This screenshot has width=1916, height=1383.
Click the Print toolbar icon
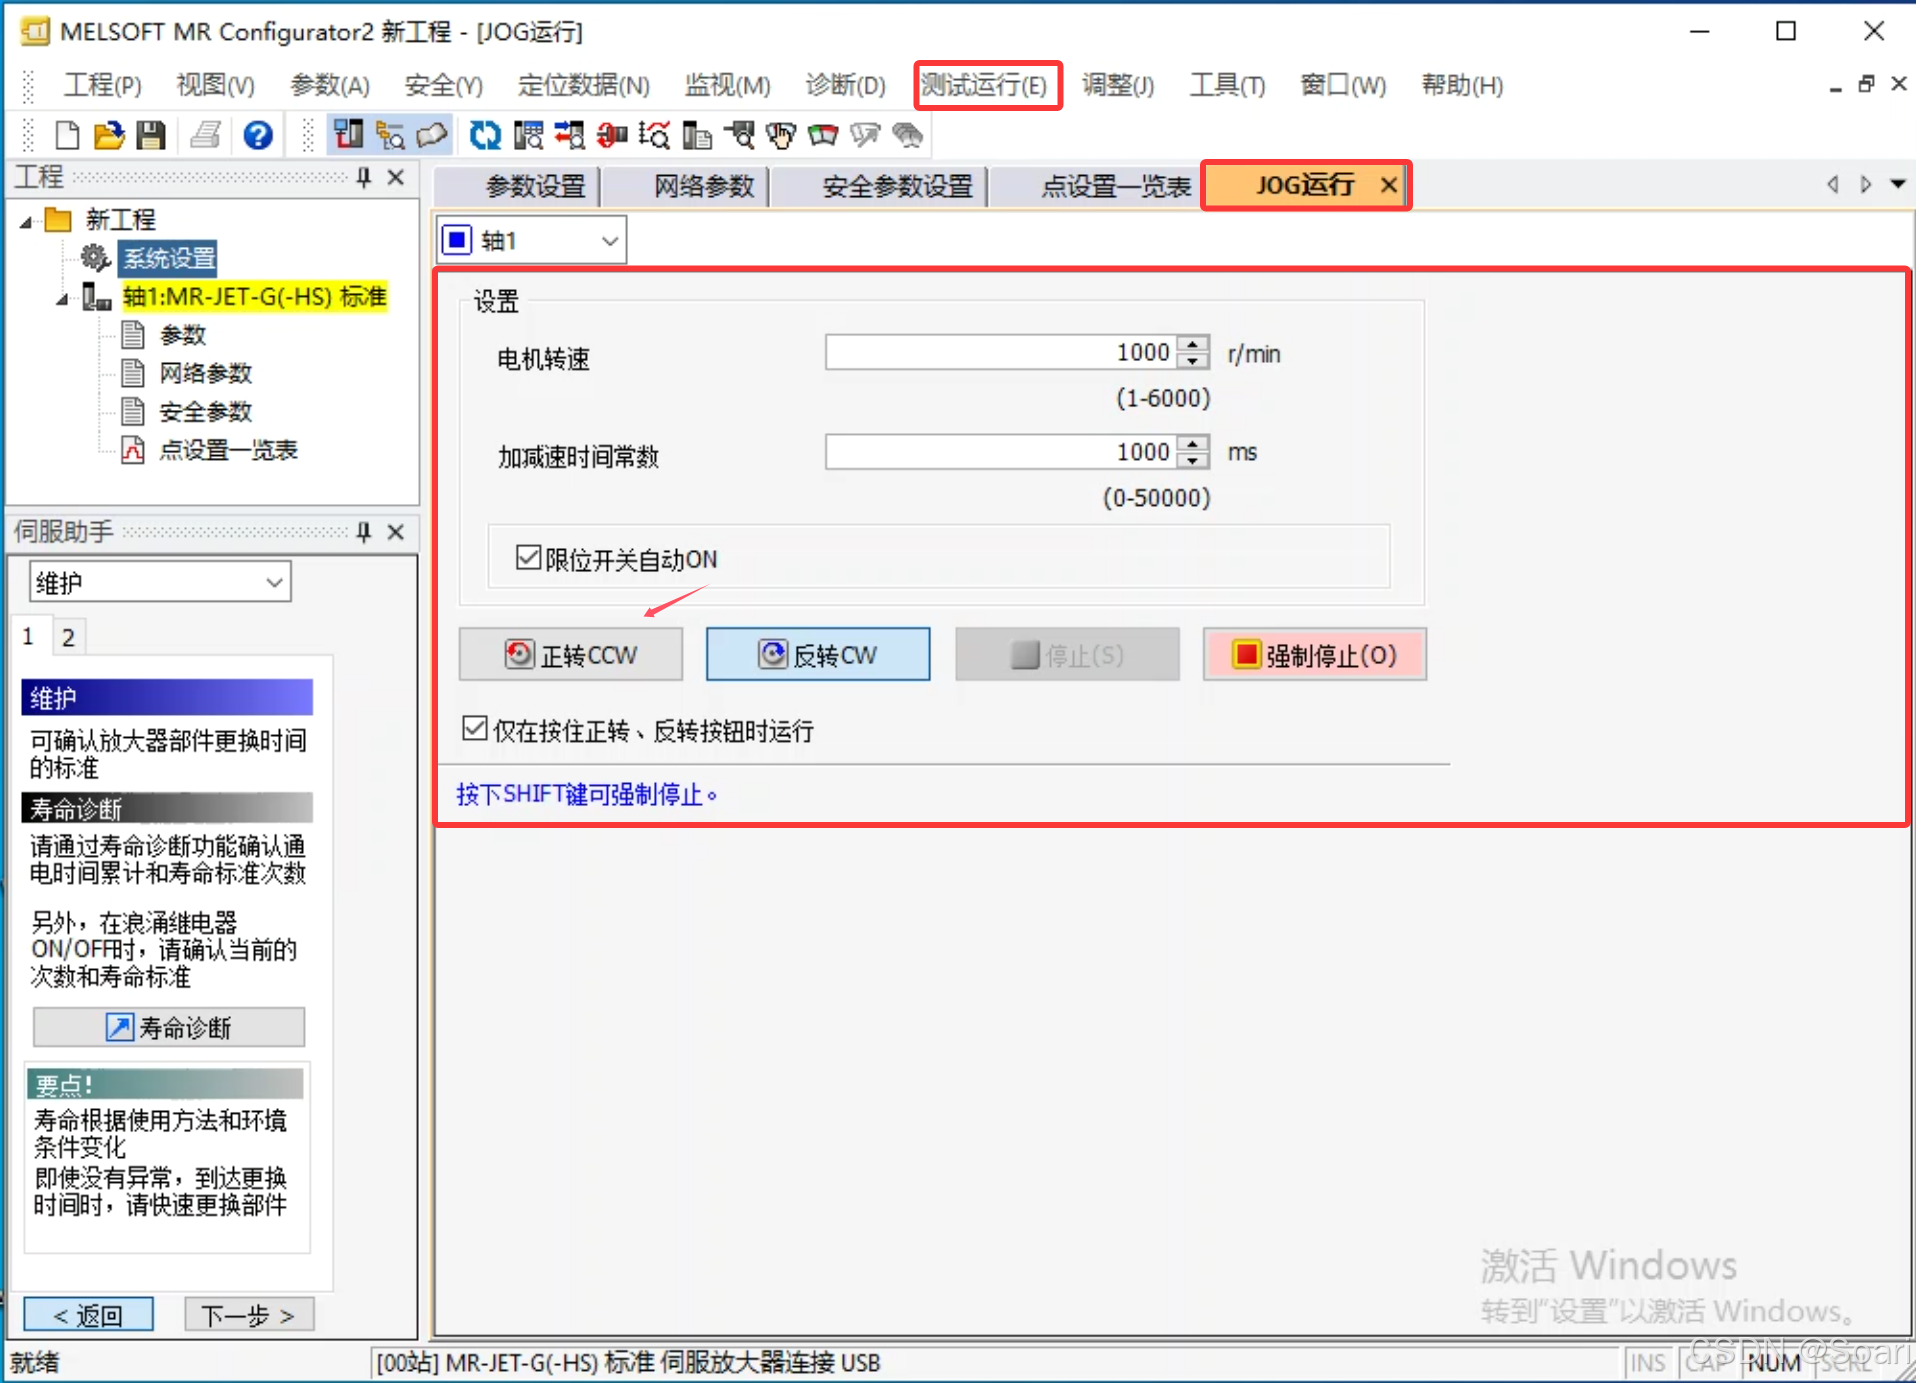click(206, 134)
